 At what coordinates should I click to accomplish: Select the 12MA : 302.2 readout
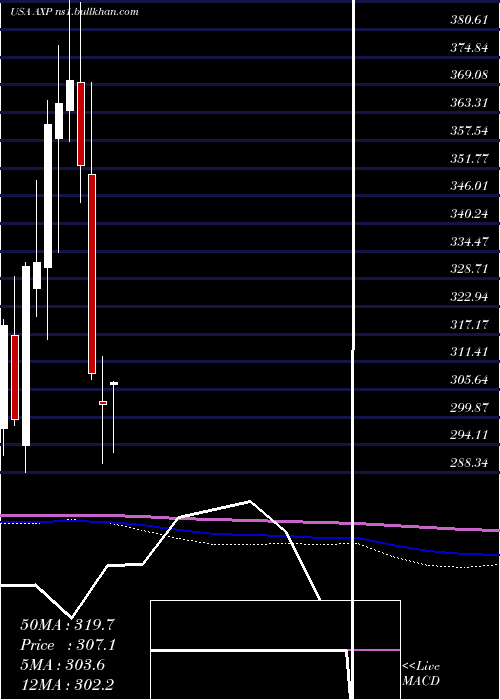69,685
